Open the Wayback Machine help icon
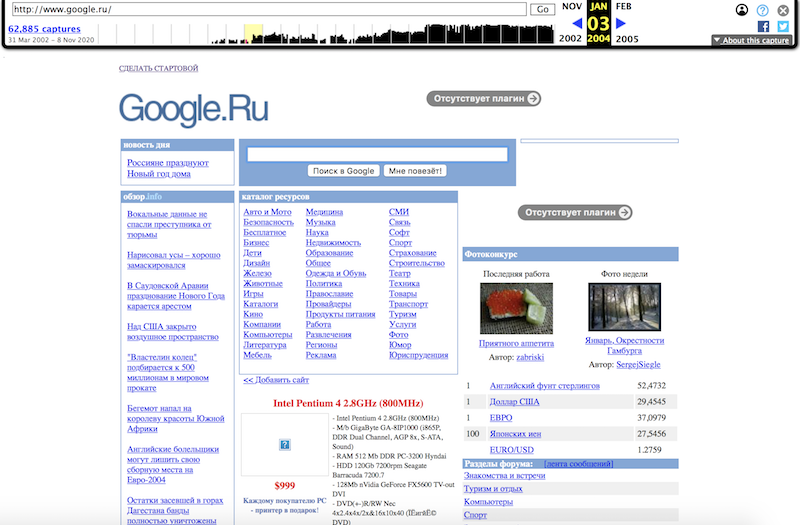 click(x=762, y=10)
